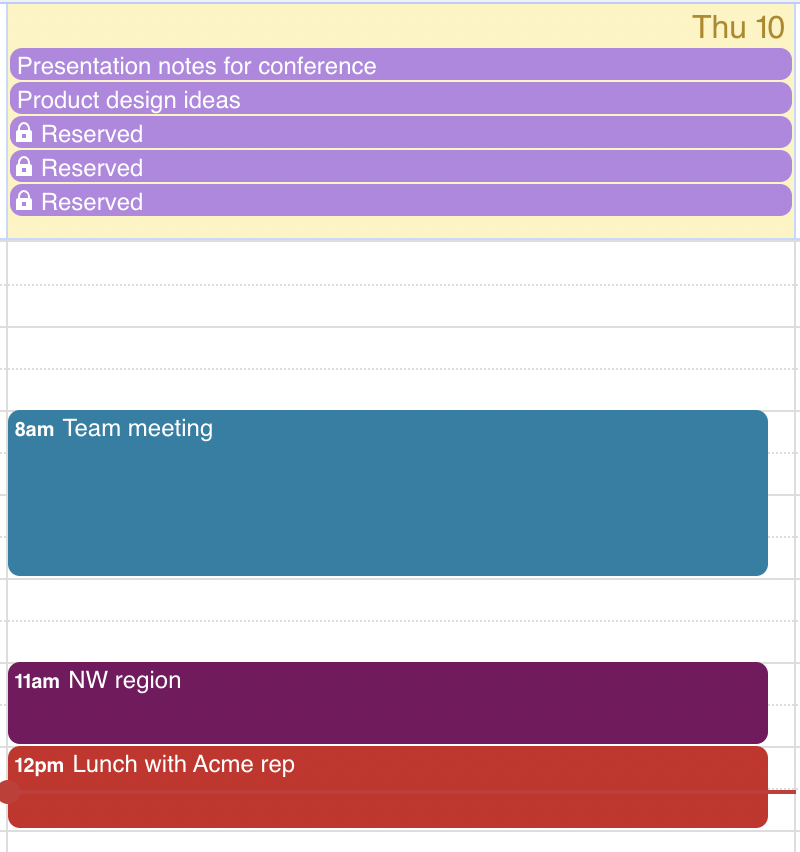Click the blank yellow header area left of Thu 10
This screenshot has height=852, width=800.
[348, 26]
